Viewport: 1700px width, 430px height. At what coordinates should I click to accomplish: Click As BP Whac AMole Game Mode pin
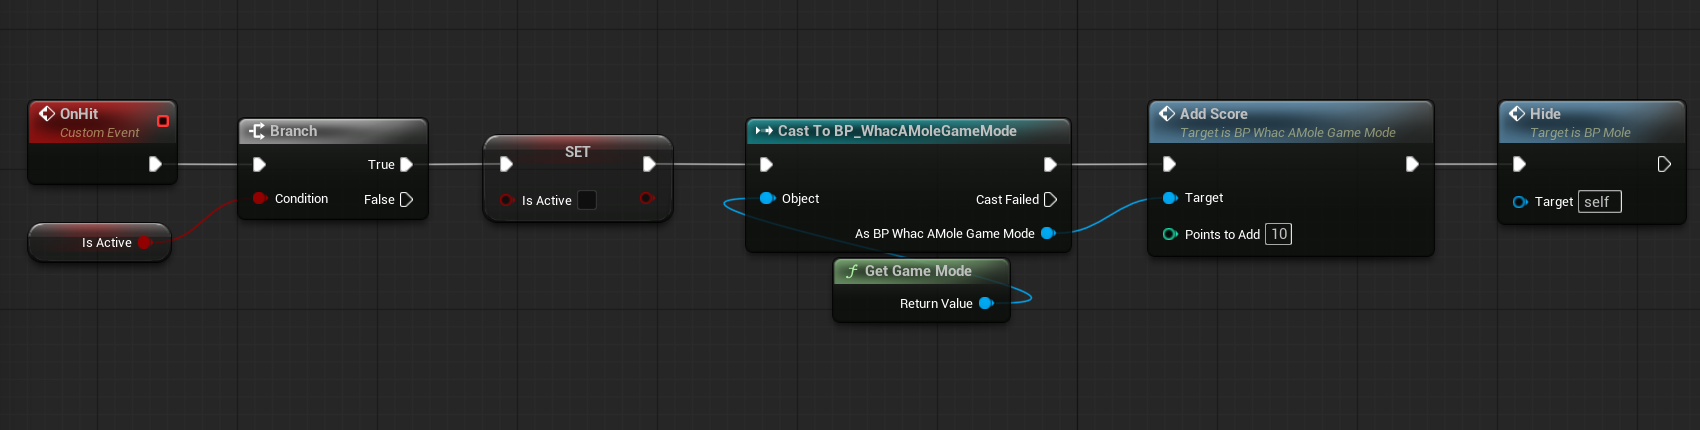coord(1048,233)
